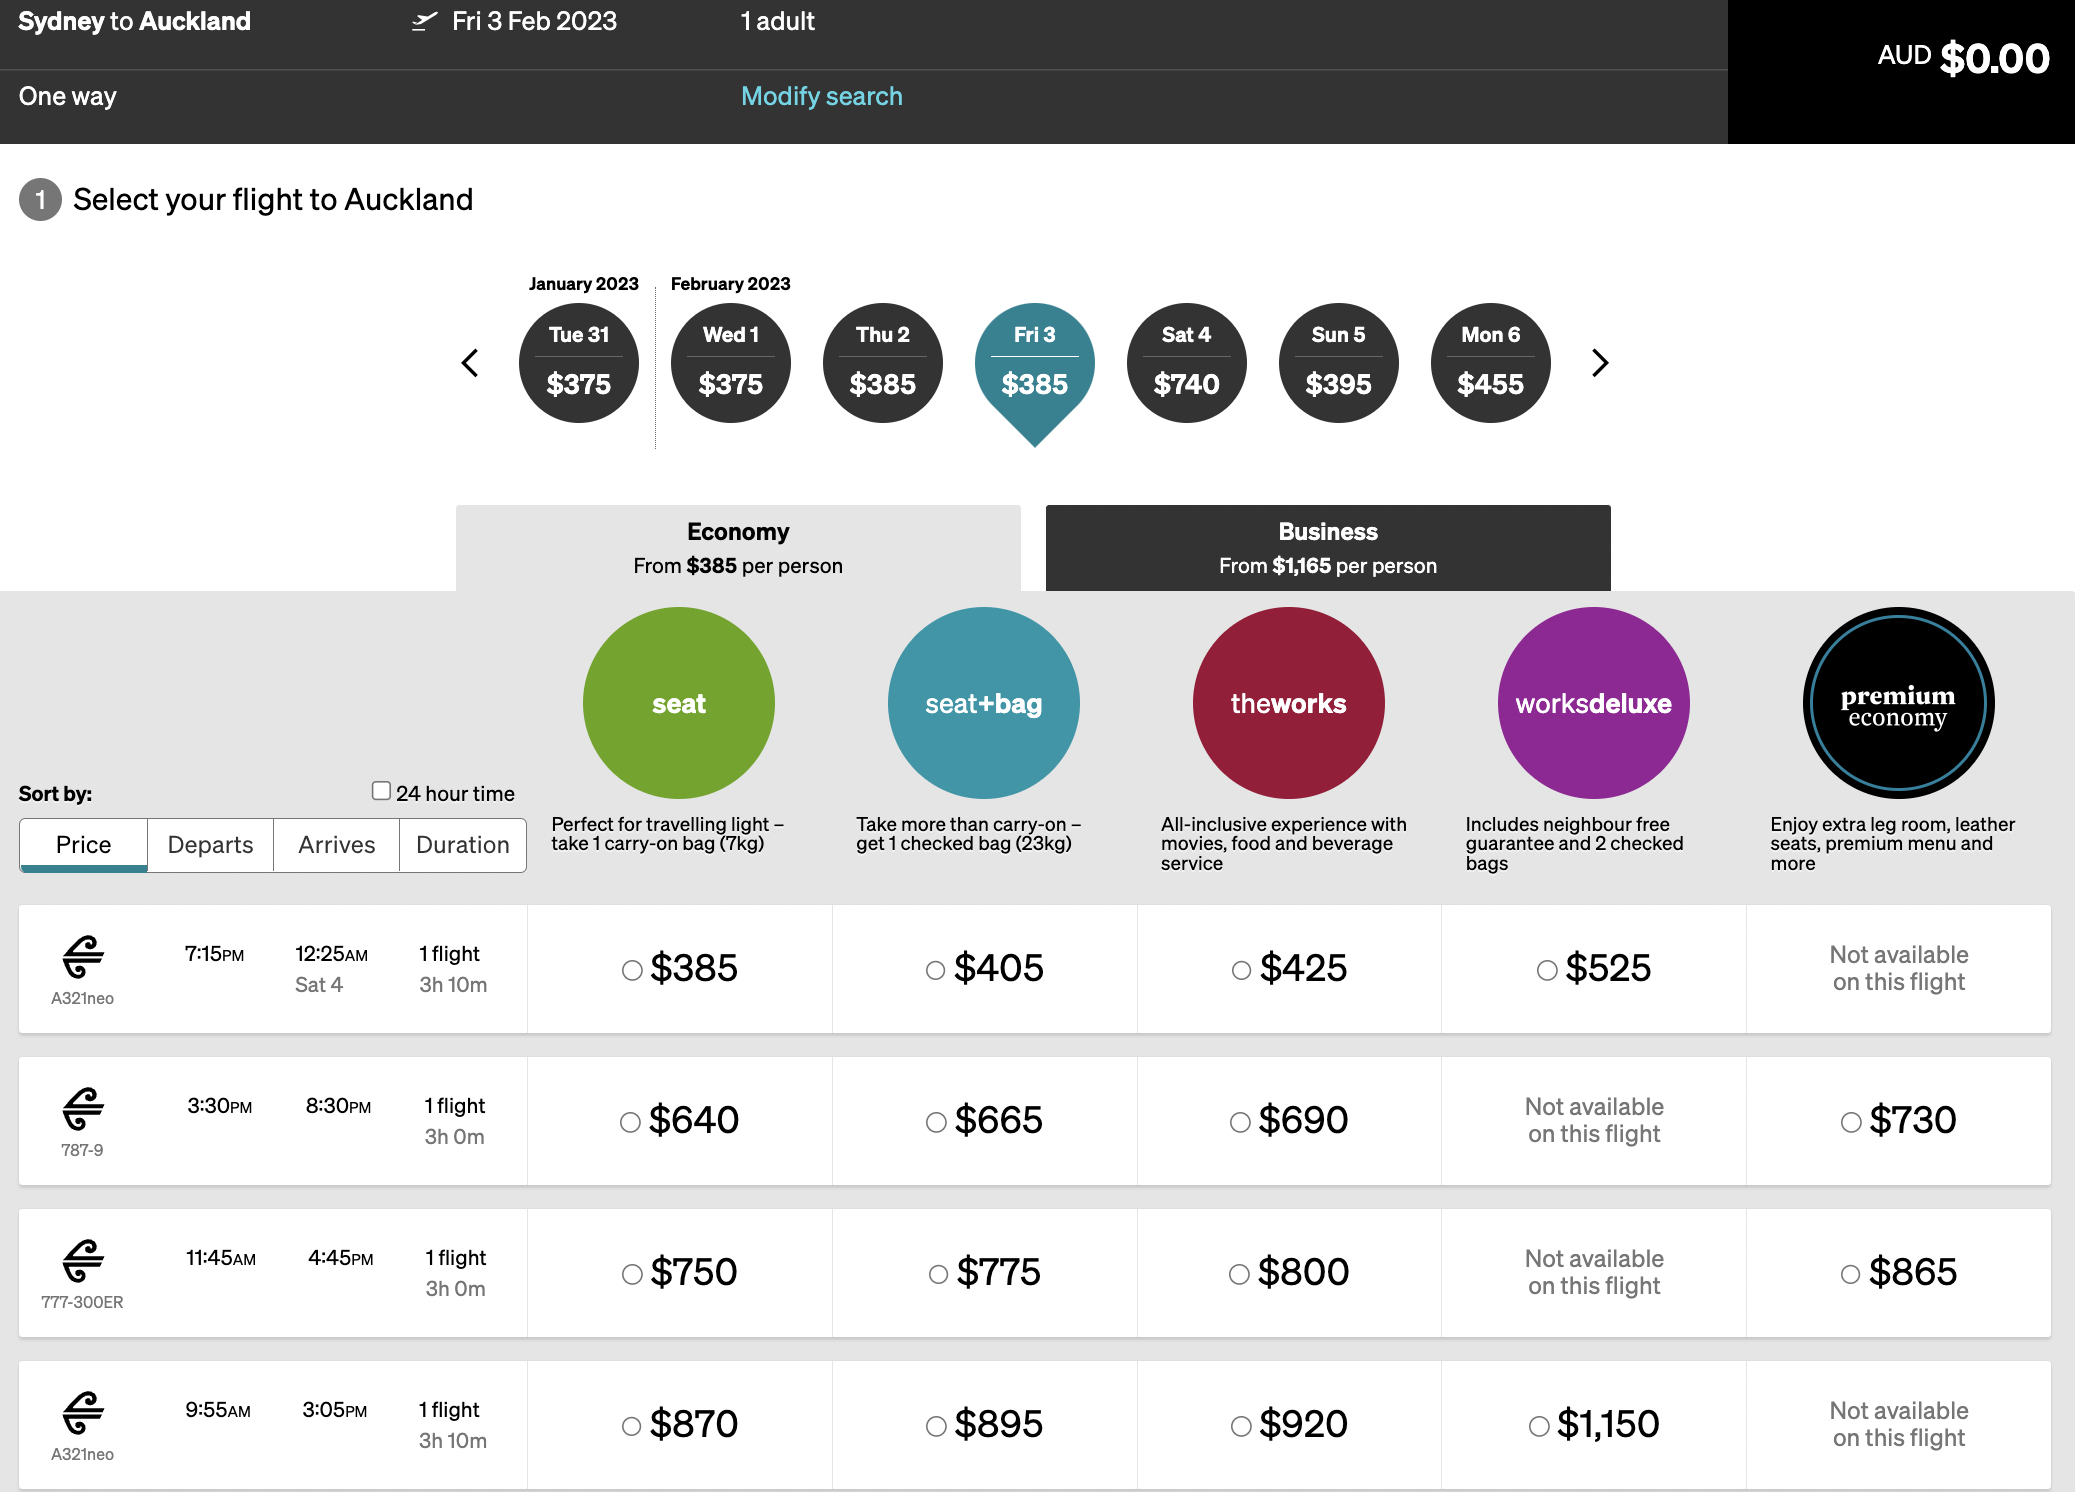Select $895 seat+bag fare
Image resolution: width=2086 pixels, height=1492 pixels.
[x=936, y=1426]
